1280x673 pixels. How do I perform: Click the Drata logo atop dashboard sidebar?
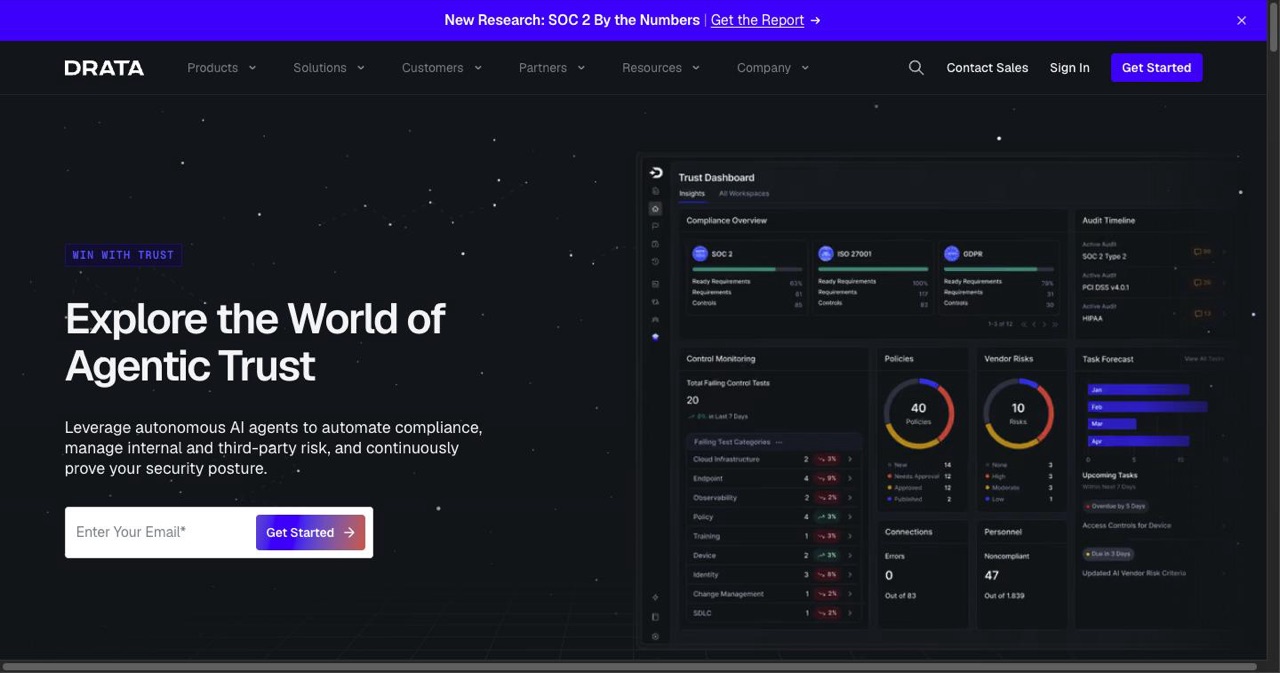pos(656,173)
